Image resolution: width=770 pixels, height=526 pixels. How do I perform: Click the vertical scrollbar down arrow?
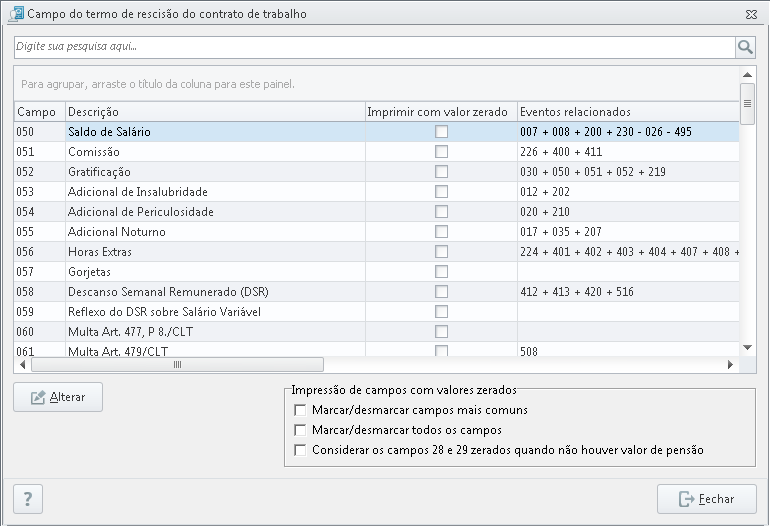(747, 348)
